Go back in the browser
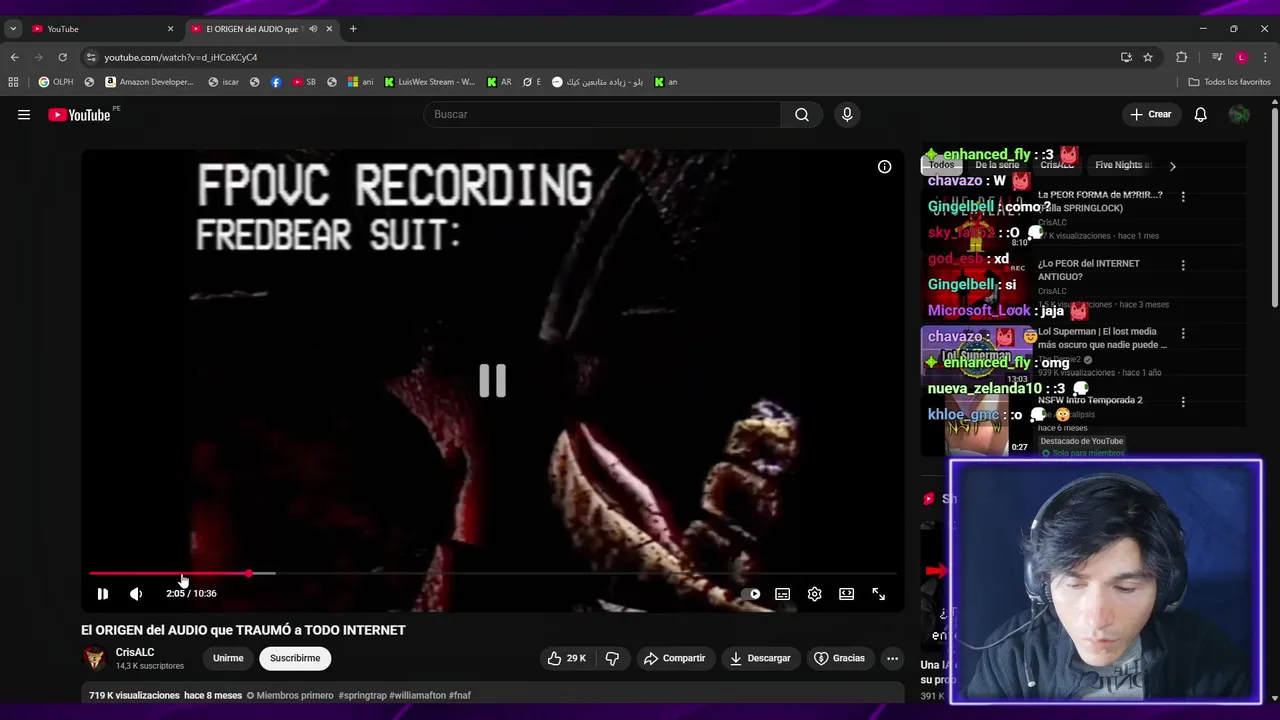The image size is (1280, 720). click(x=14, y=57)
